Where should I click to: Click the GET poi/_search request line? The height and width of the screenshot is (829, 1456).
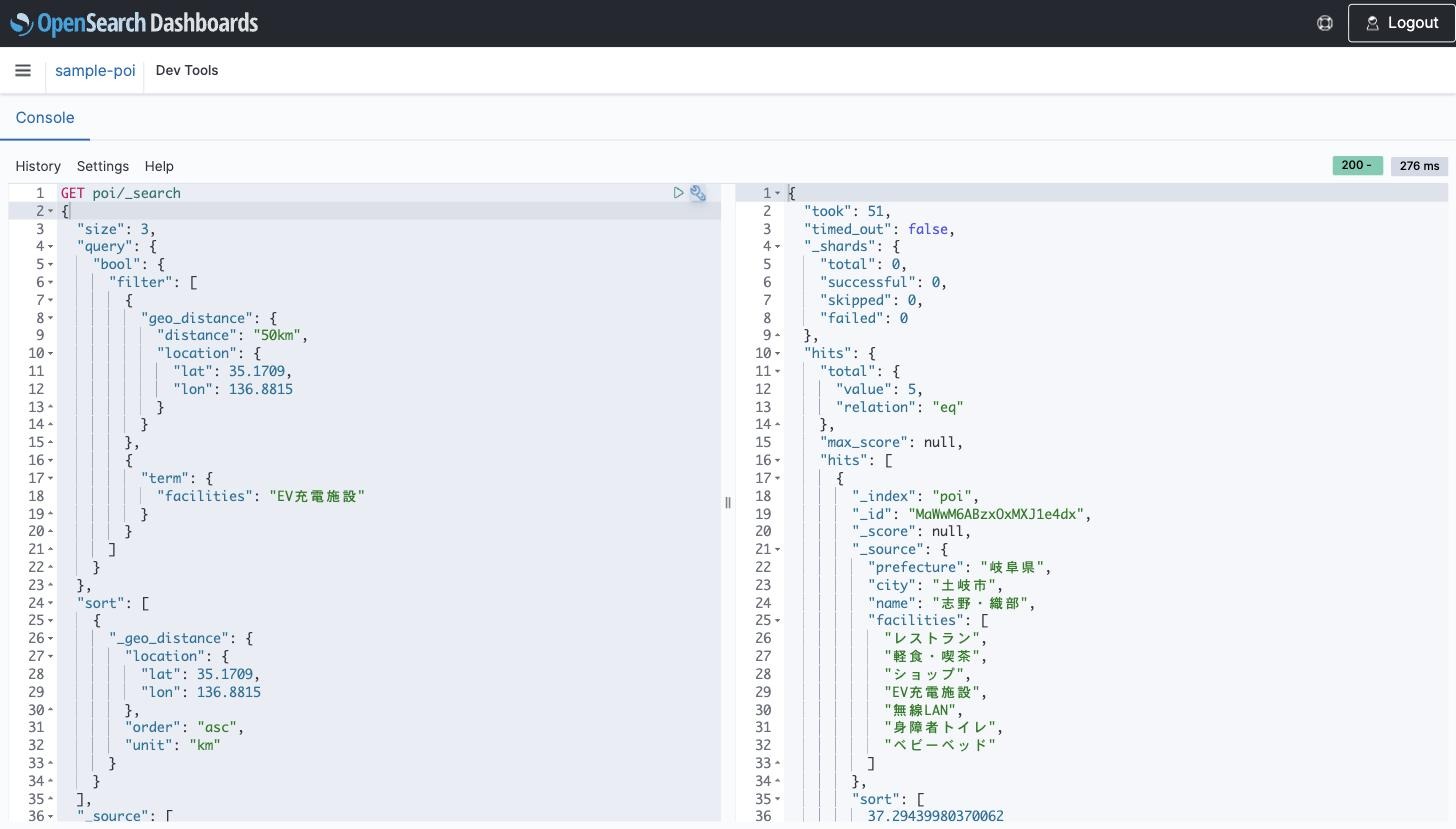(121, 193)
